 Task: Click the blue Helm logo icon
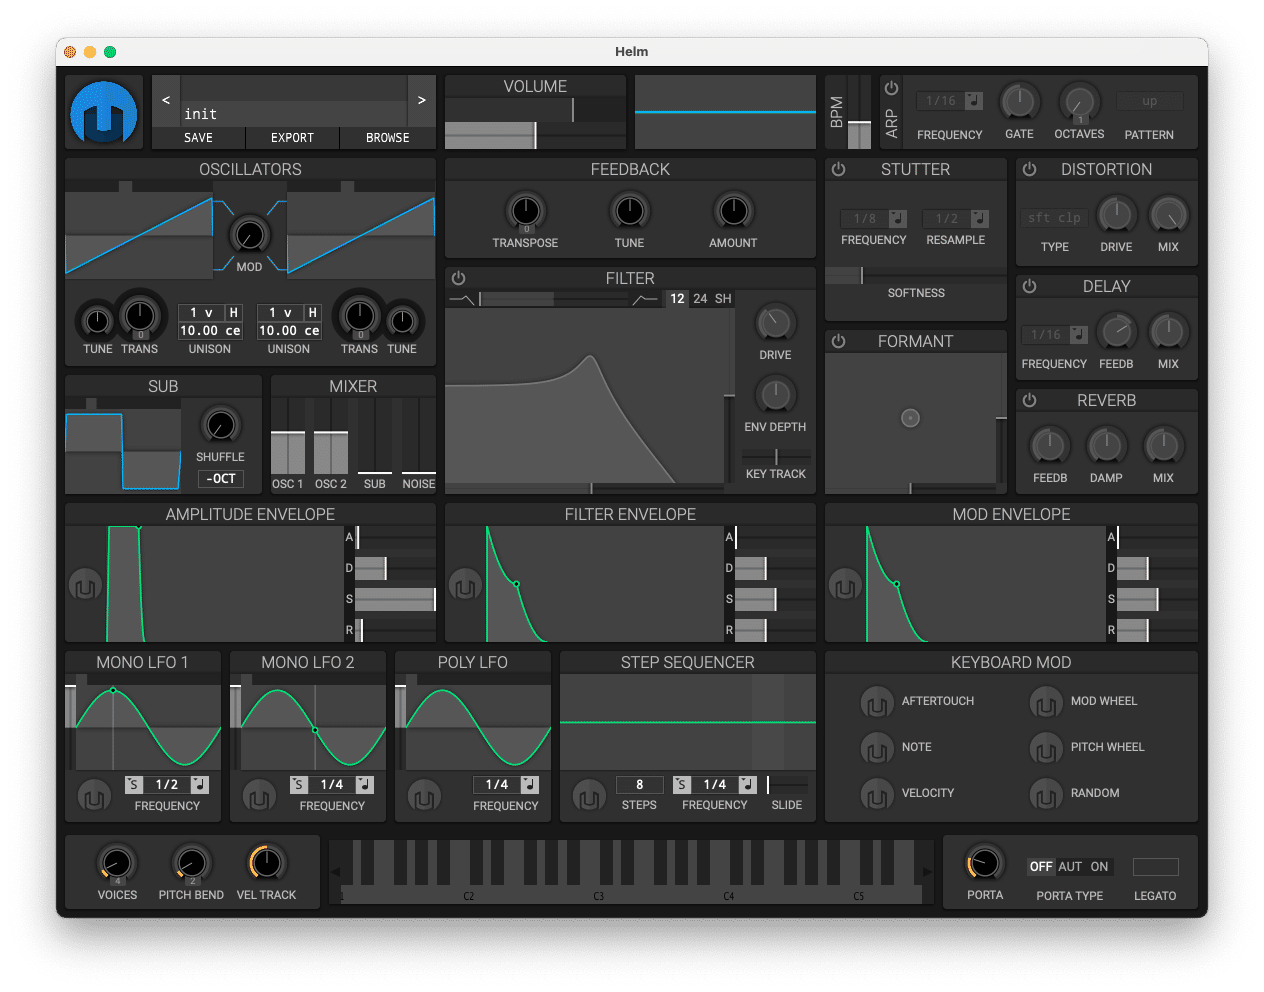tap(104, 112)
